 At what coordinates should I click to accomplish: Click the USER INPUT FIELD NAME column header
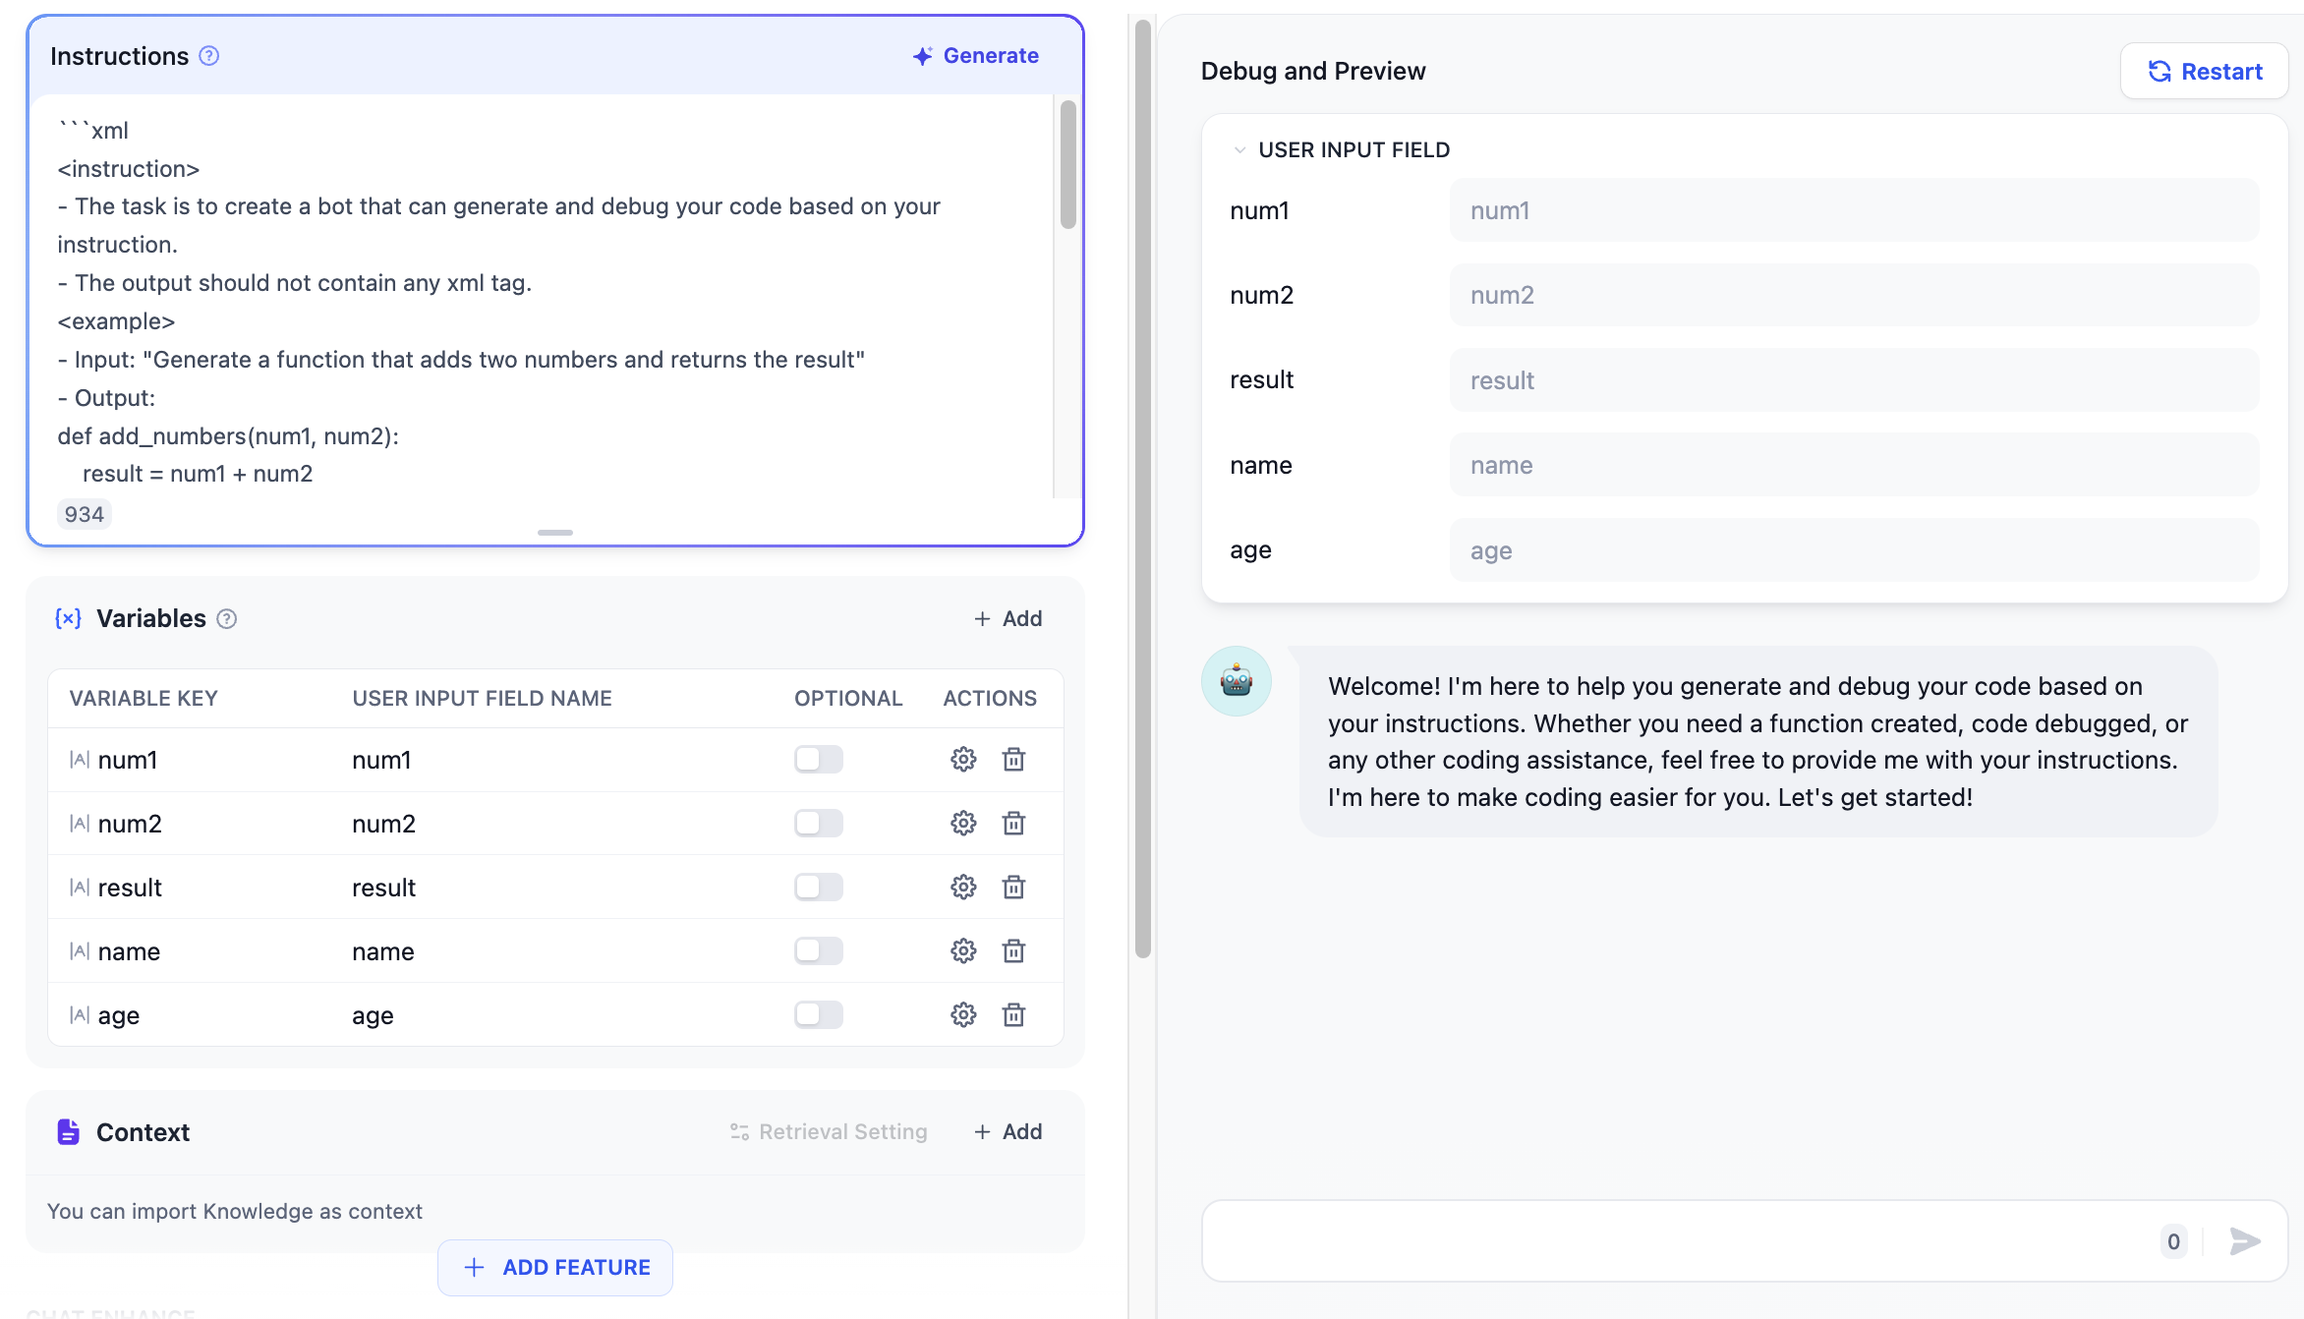click(482, 698)
